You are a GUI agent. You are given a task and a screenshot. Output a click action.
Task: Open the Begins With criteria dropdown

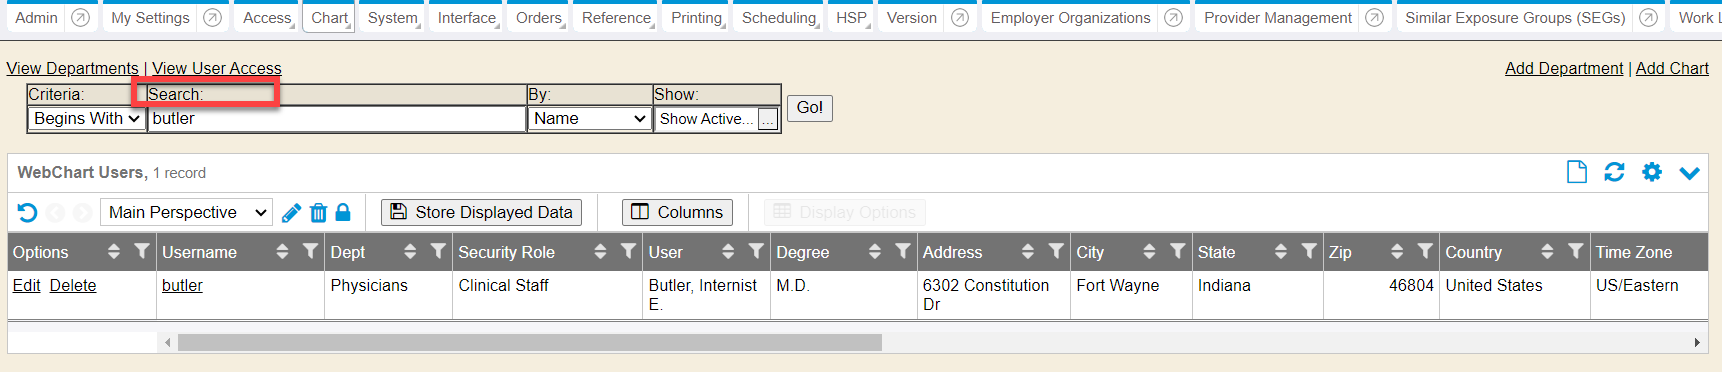87,119
